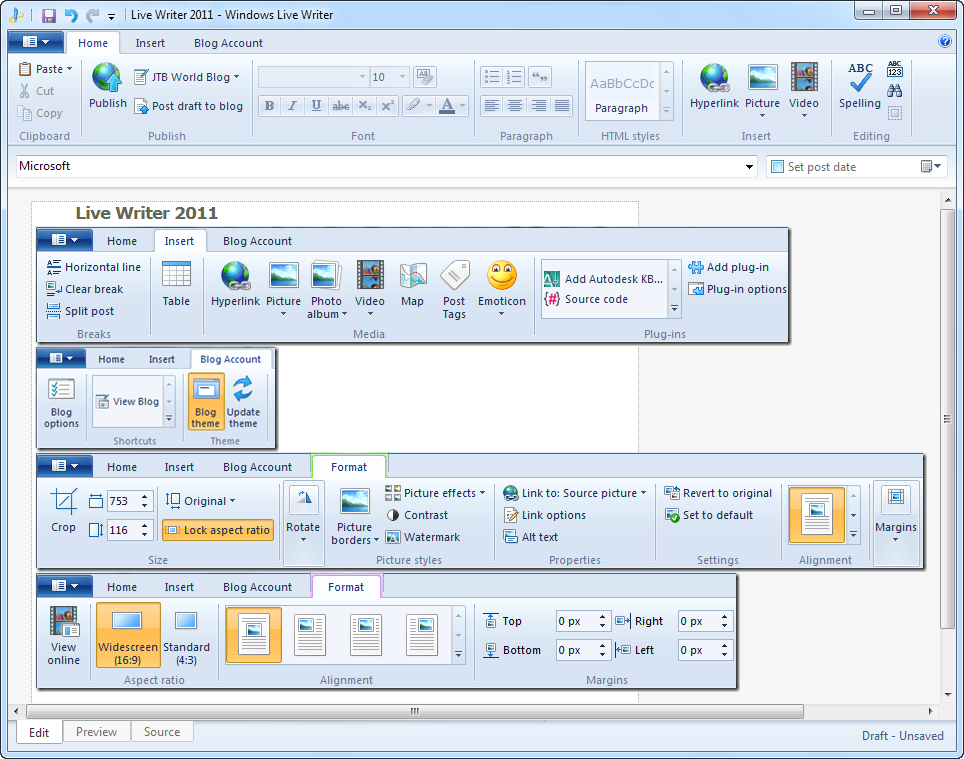The image size is (964, 759).
Task: Open Blog options icon
Action: pyautogui.click(x=61, y=391)
